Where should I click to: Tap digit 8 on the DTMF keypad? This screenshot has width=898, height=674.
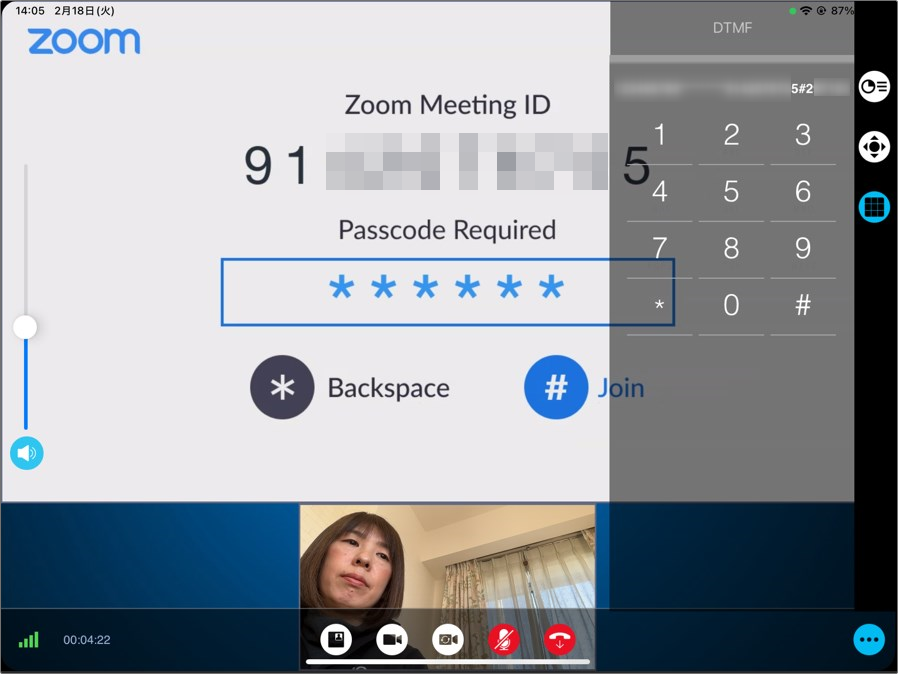(x=731, y=249)
